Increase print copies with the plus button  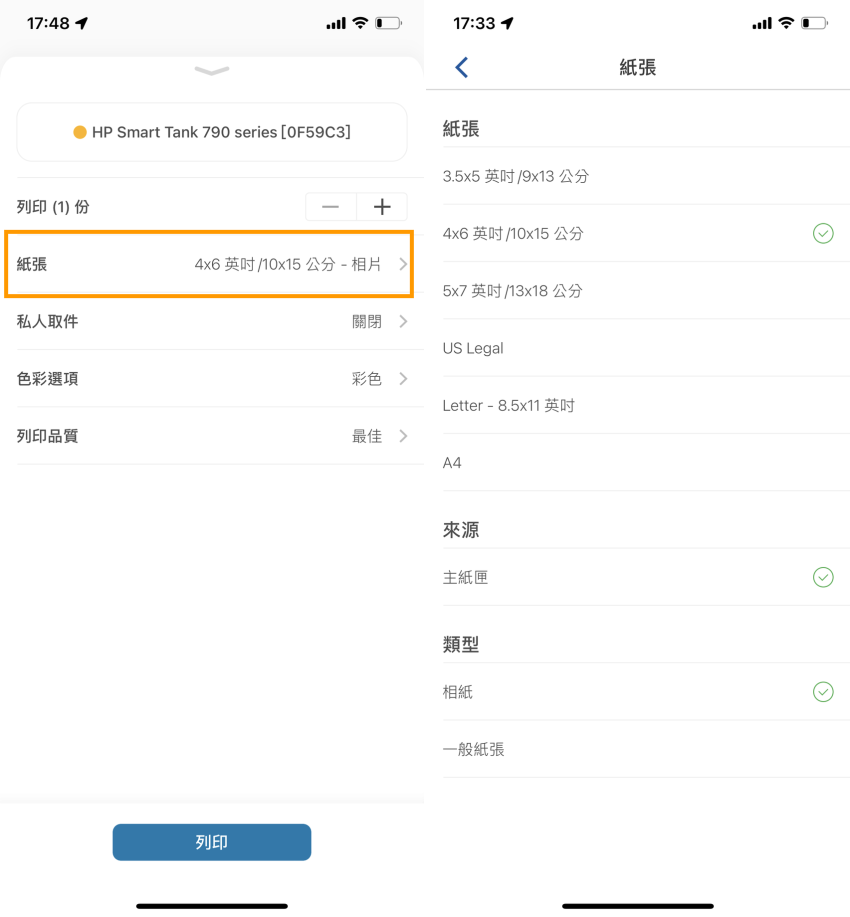tap(382, 206)
